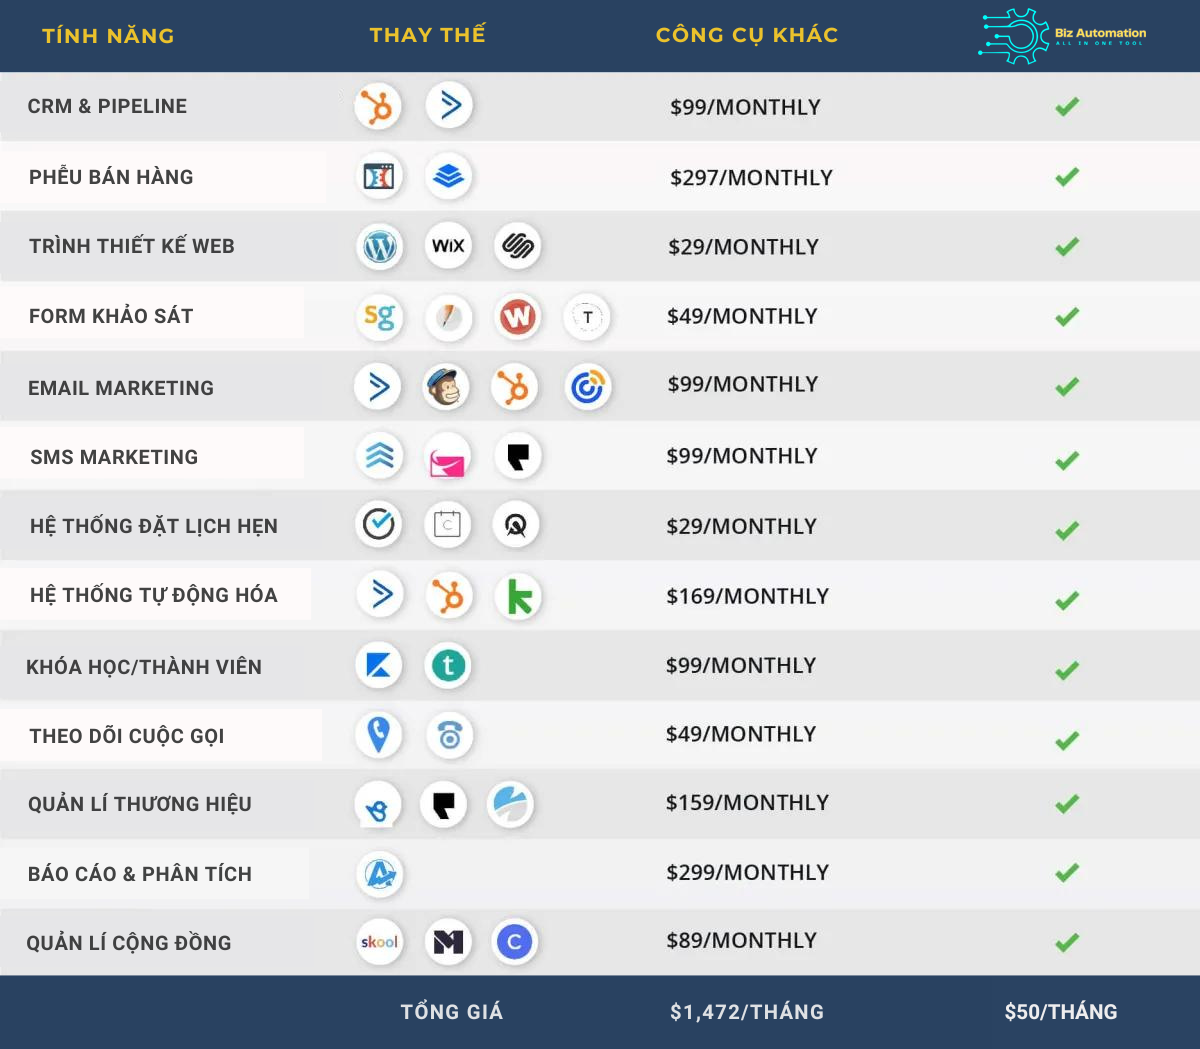Viewport: 1200px width, 1049px height.
Task: Select the 'CRM & PIPELINE' label
Action: [107, 106]
